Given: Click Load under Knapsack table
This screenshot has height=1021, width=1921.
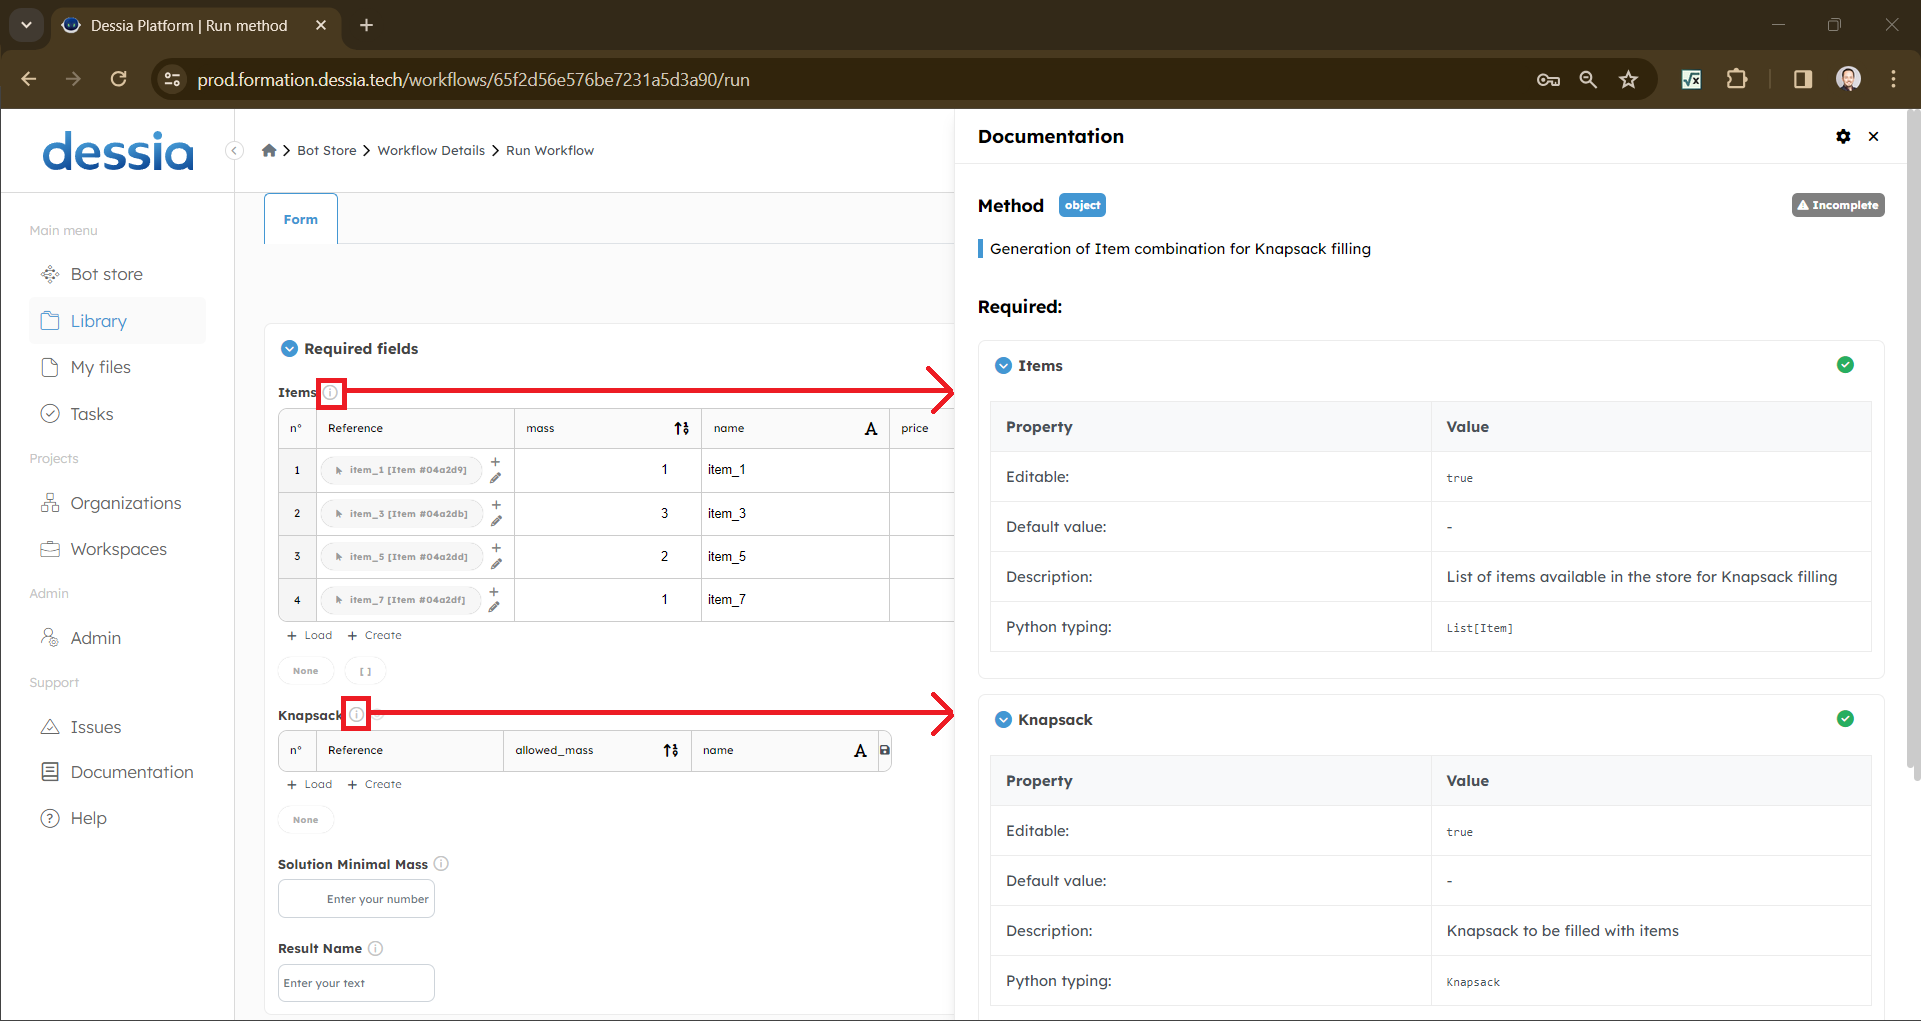Looking at the screenshot, I should pos(310,785).
